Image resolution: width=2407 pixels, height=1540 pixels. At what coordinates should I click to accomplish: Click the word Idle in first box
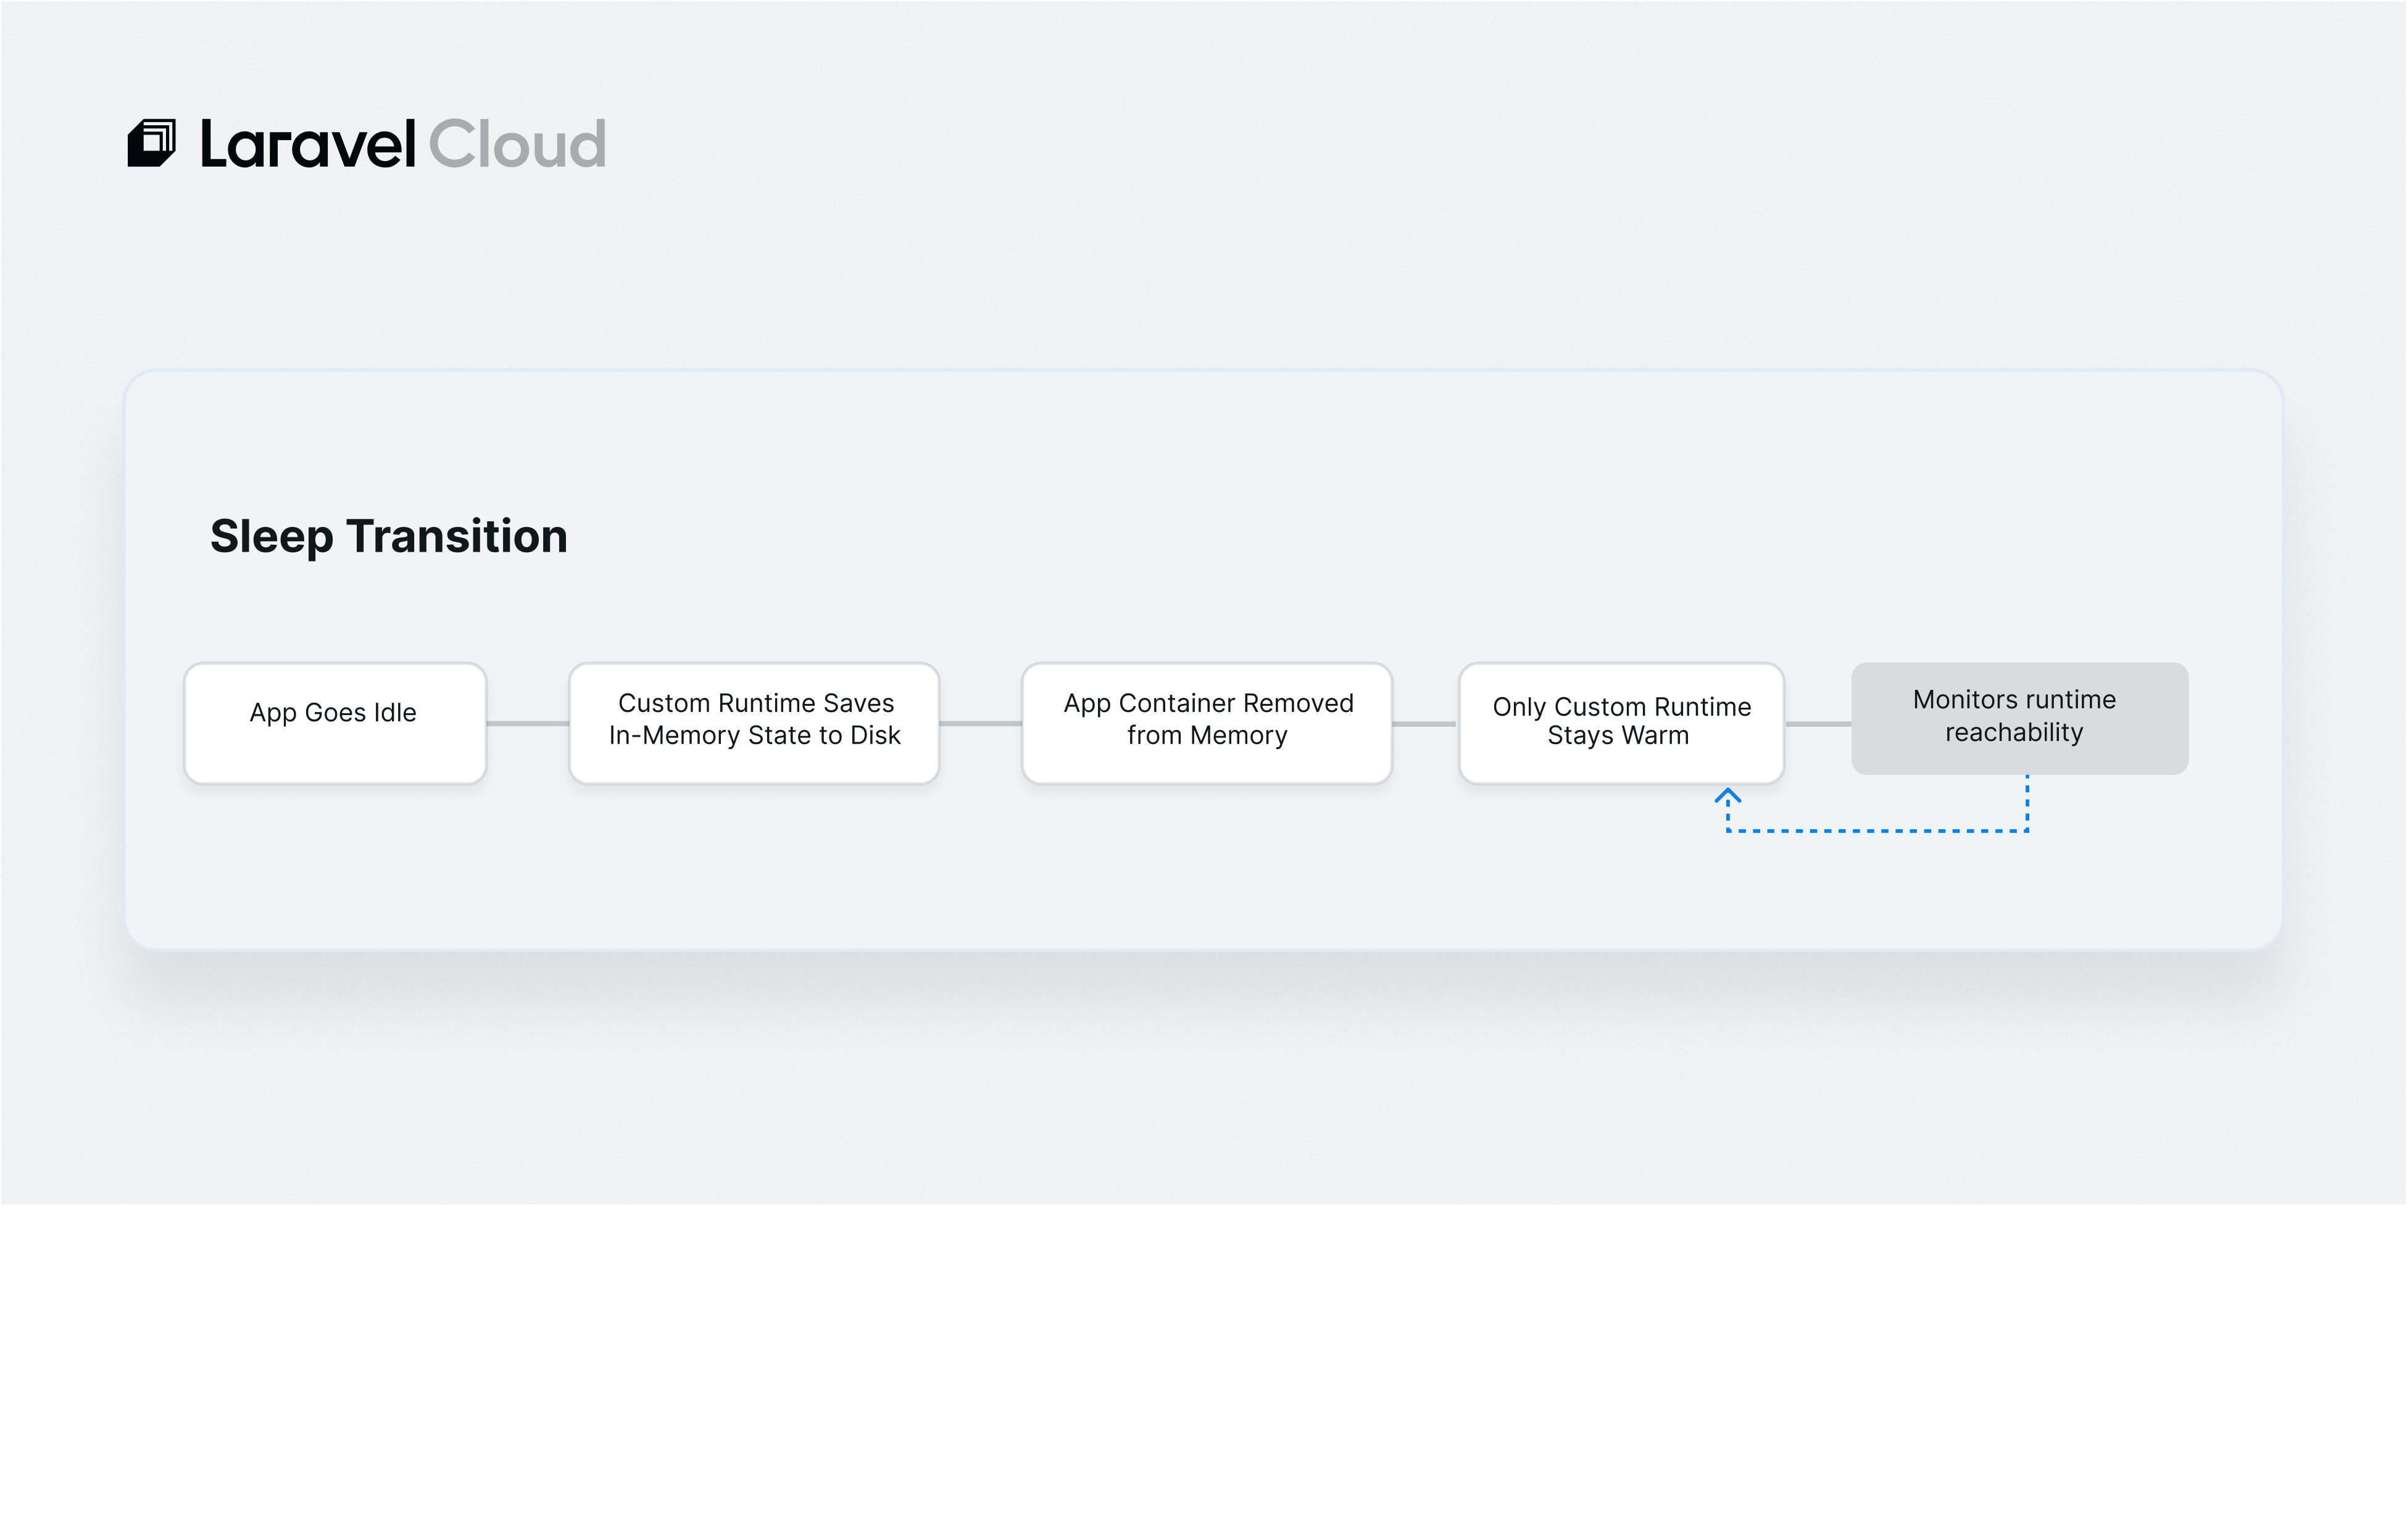[x=394, y=712]
